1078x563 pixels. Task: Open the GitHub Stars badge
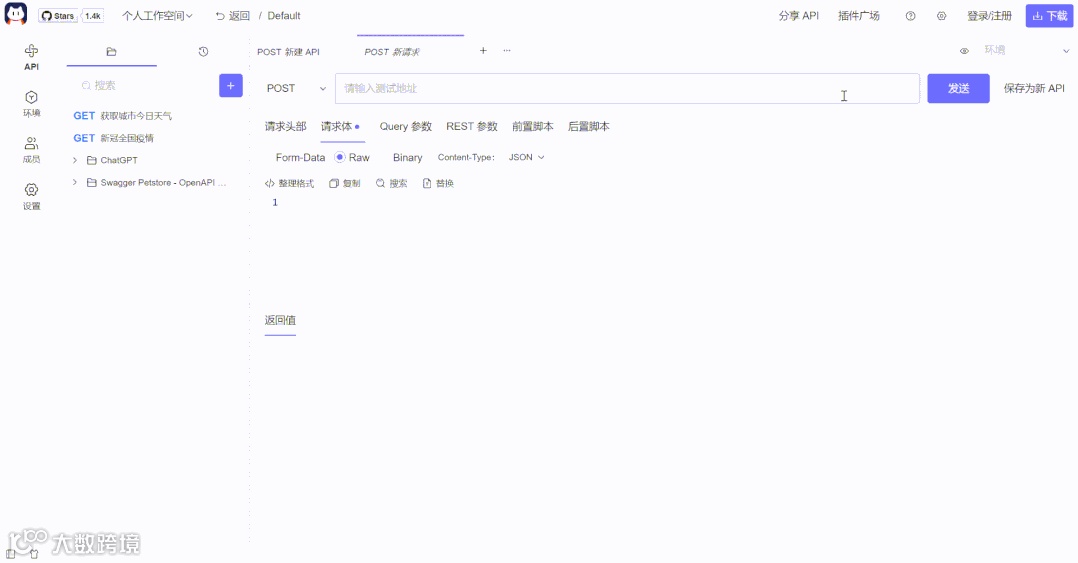coord(58,16)
